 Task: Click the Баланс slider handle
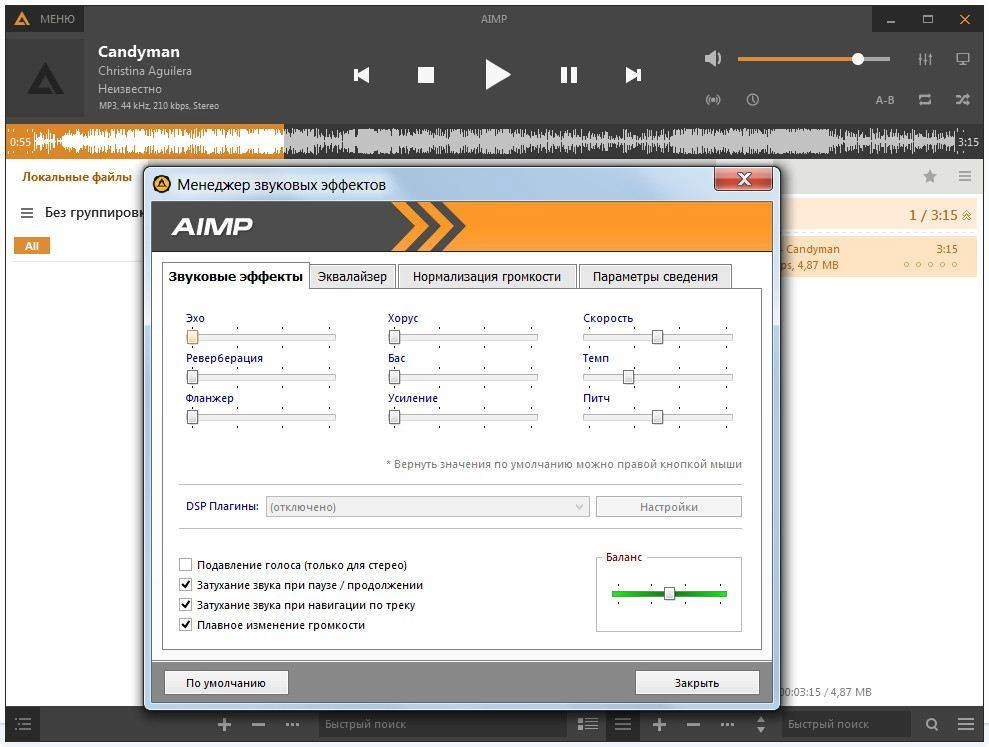(x=669, y=594)
